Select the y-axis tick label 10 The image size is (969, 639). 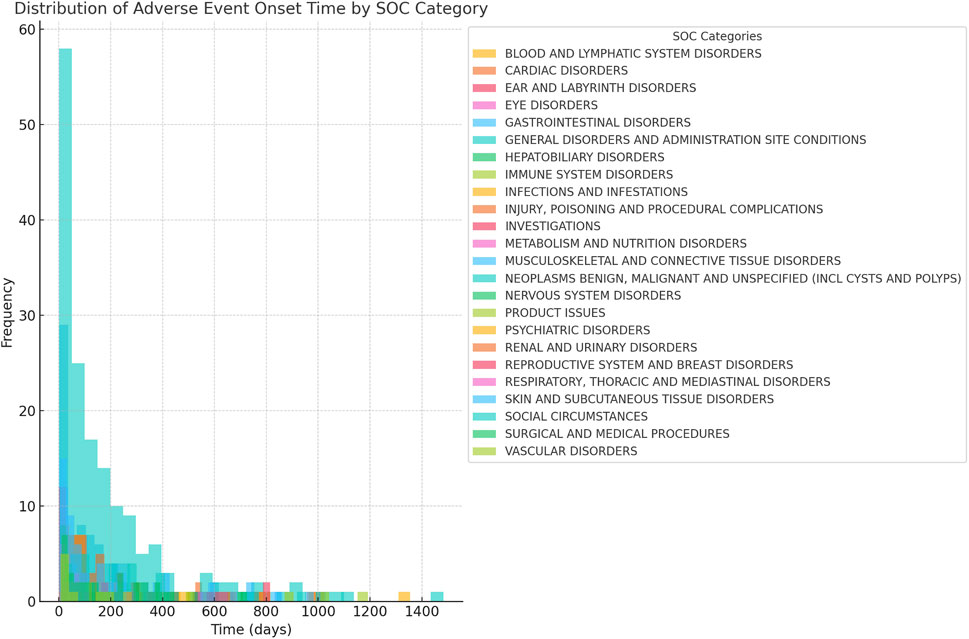pyautogui.click(x=27, y=507)
